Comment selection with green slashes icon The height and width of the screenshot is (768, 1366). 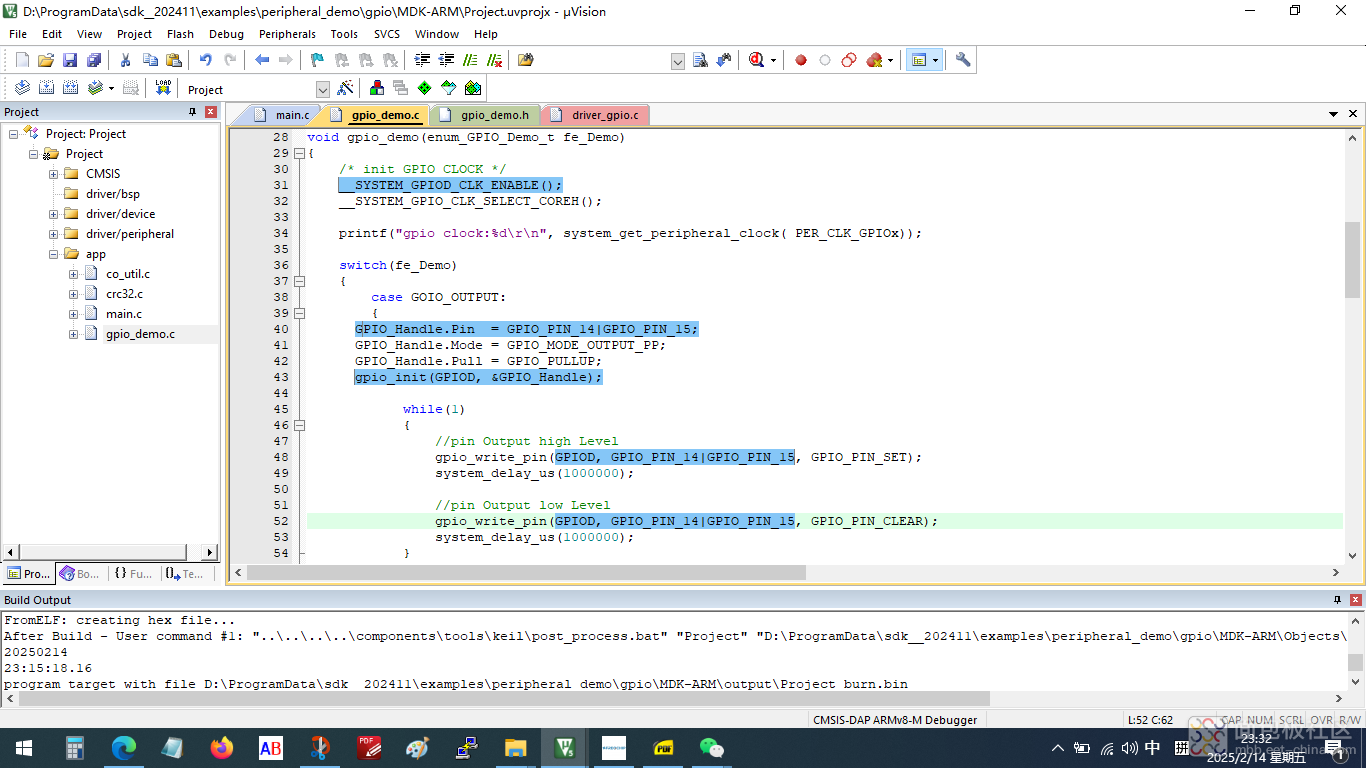(x=471, y=60)
